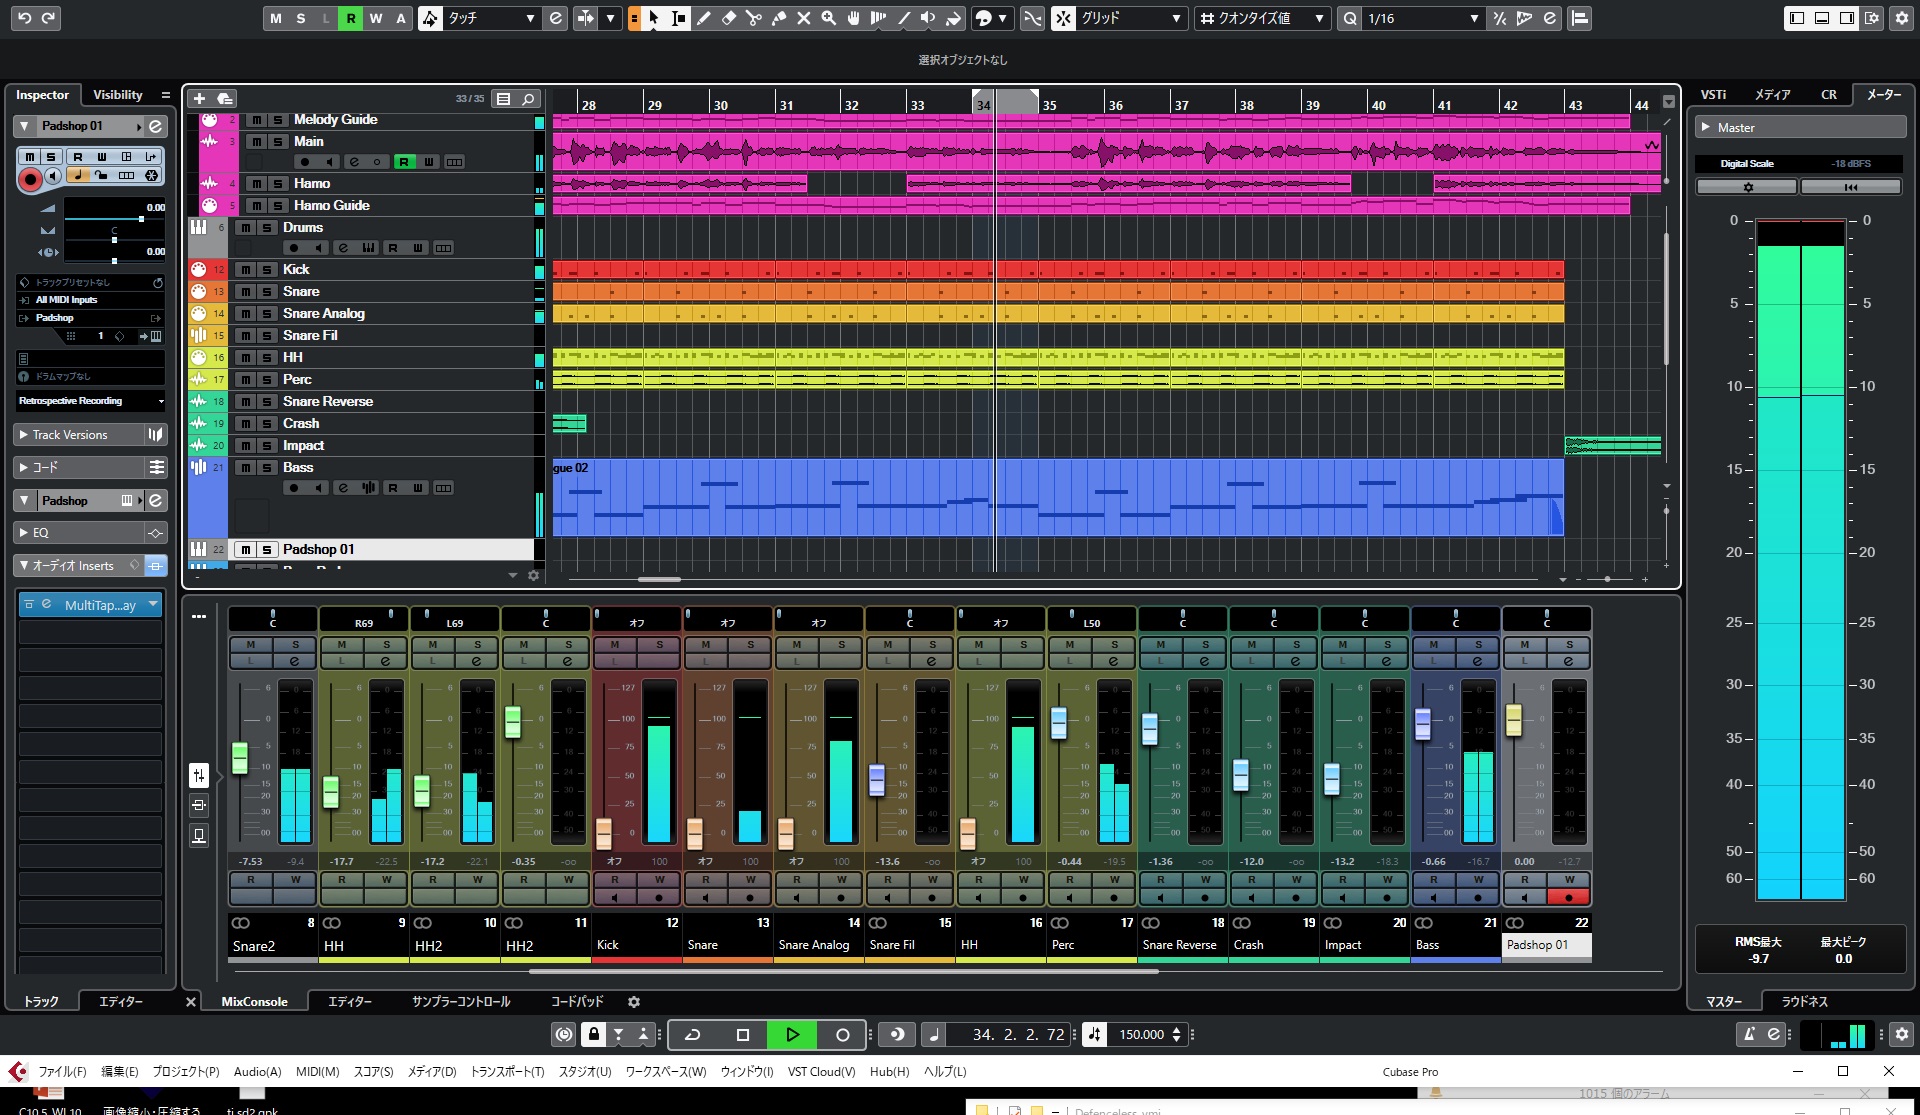Toggle the metronome click button
The width and height of the screenshot is (1920, 1115).
[x=1749, y=1034]
